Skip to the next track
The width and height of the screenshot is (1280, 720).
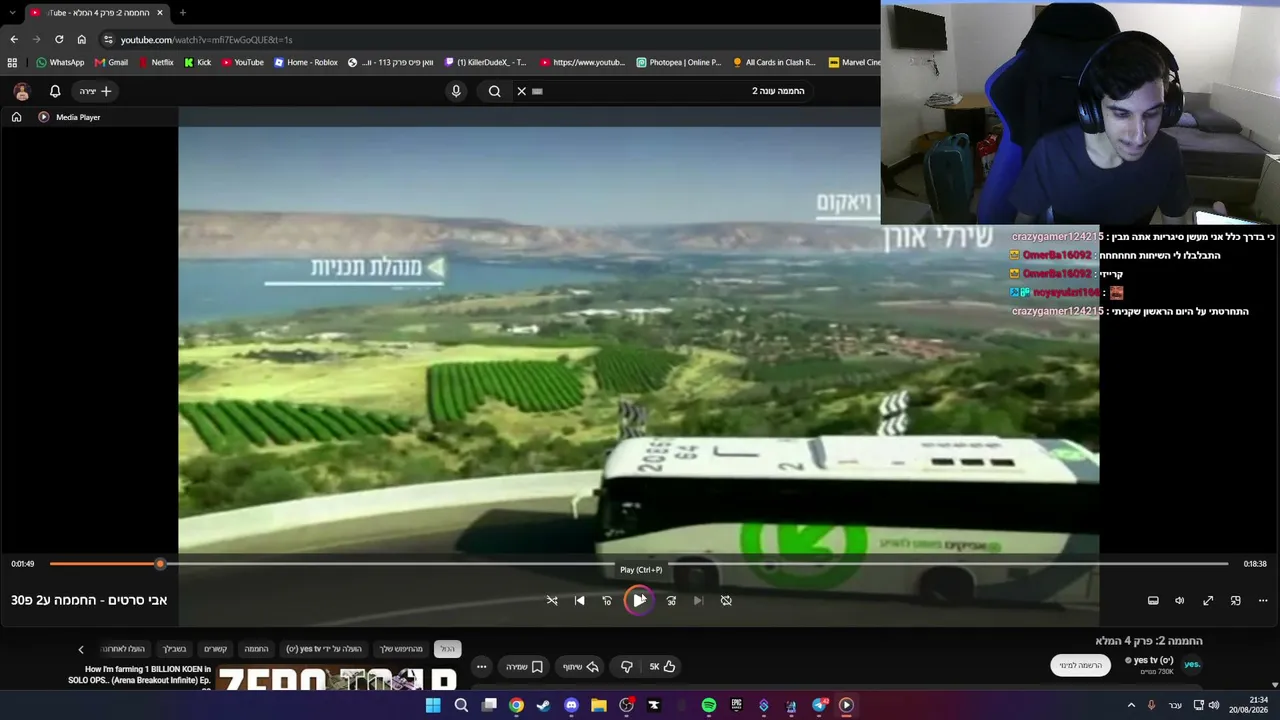698,600
